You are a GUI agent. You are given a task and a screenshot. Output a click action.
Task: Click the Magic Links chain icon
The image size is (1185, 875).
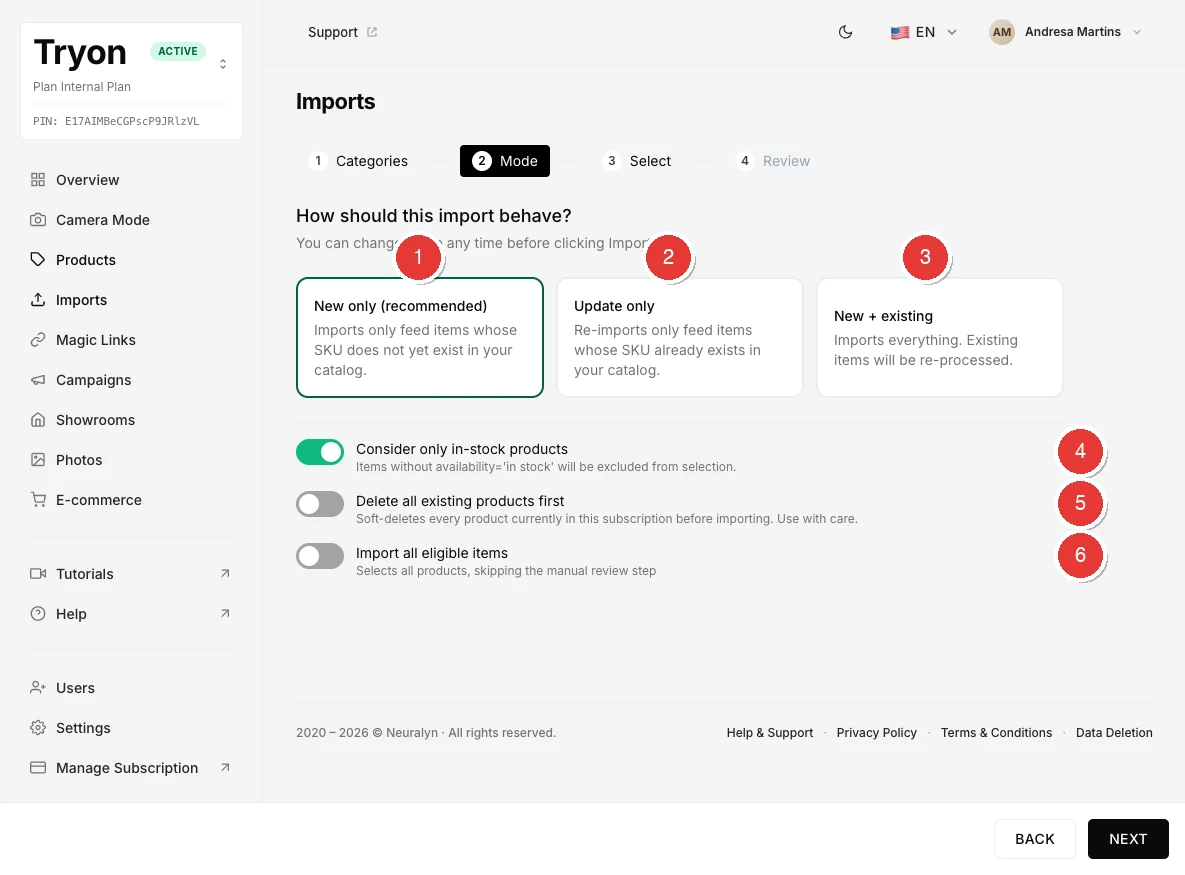[38, 340]
